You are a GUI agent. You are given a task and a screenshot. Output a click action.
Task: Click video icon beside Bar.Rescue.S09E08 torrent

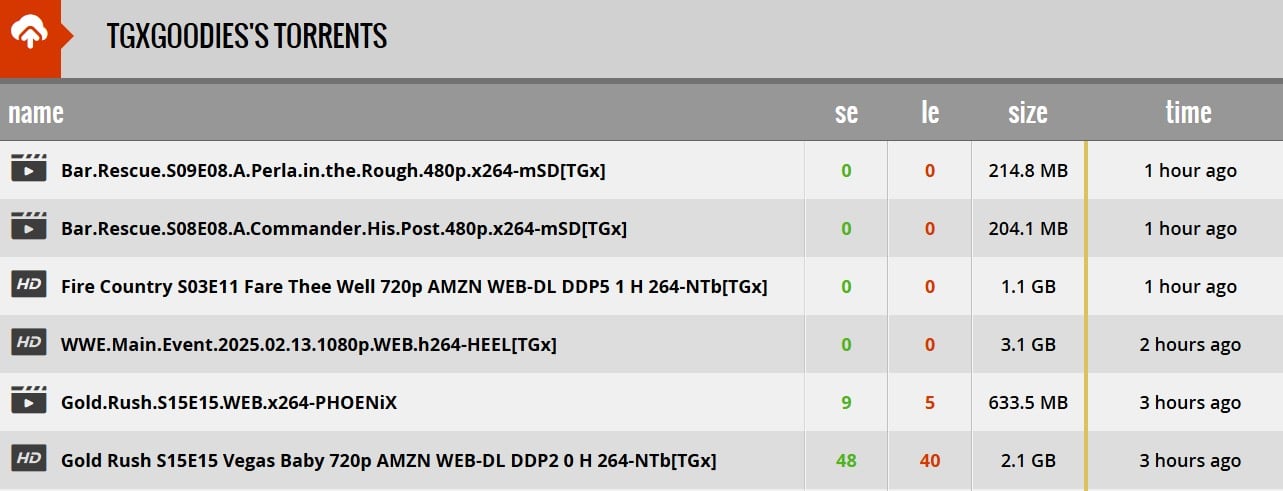pos(29,168)
